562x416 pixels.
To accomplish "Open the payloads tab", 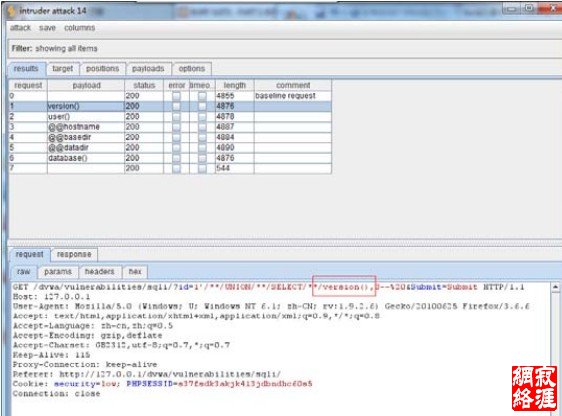I will point(148,69).
